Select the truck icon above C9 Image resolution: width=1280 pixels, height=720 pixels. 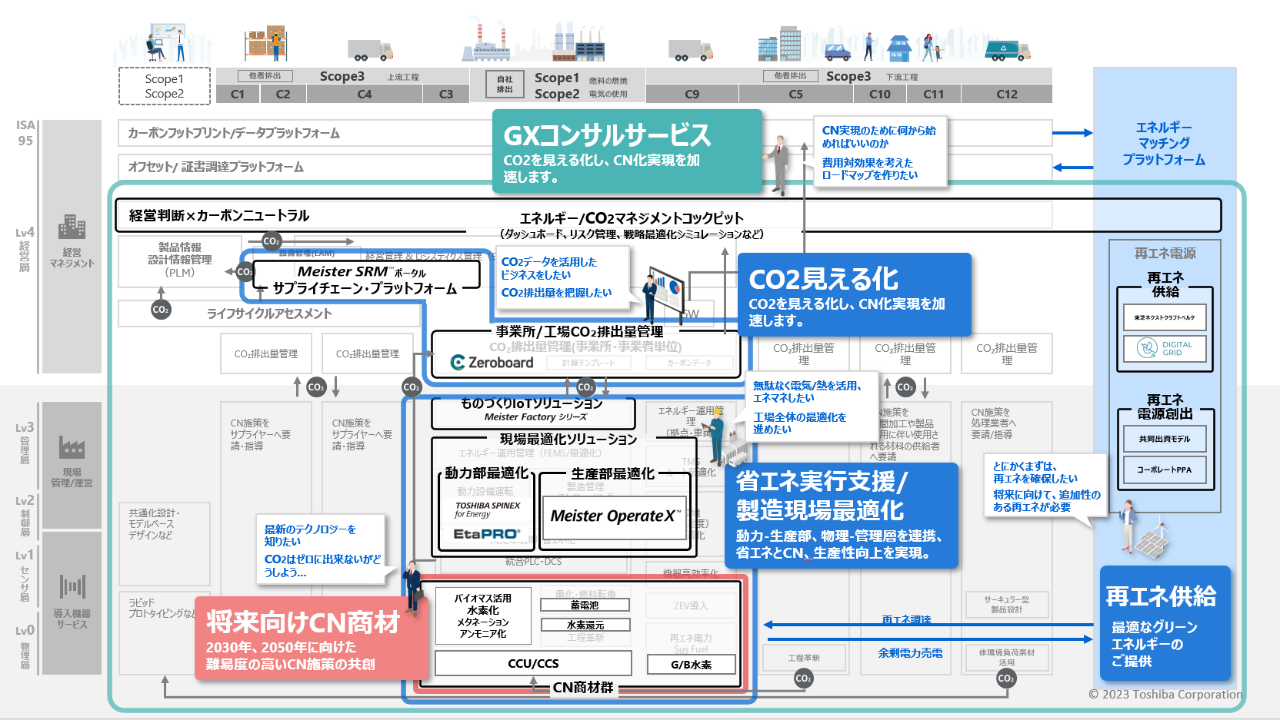coord(690,50)
